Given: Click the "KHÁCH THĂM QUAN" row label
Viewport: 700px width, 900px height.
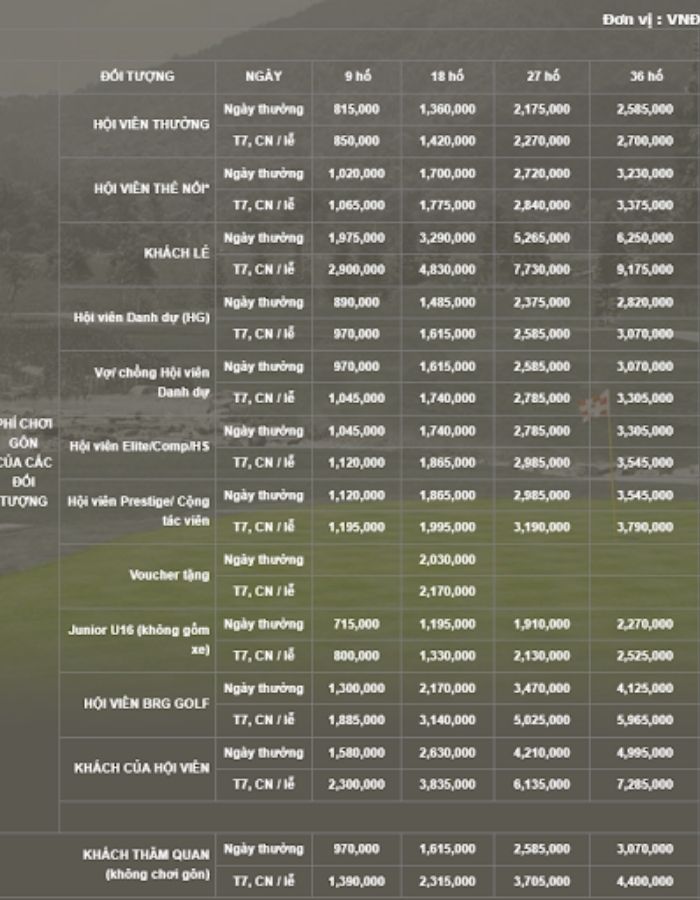Looking at the screenshot, I should pos(146,855).
